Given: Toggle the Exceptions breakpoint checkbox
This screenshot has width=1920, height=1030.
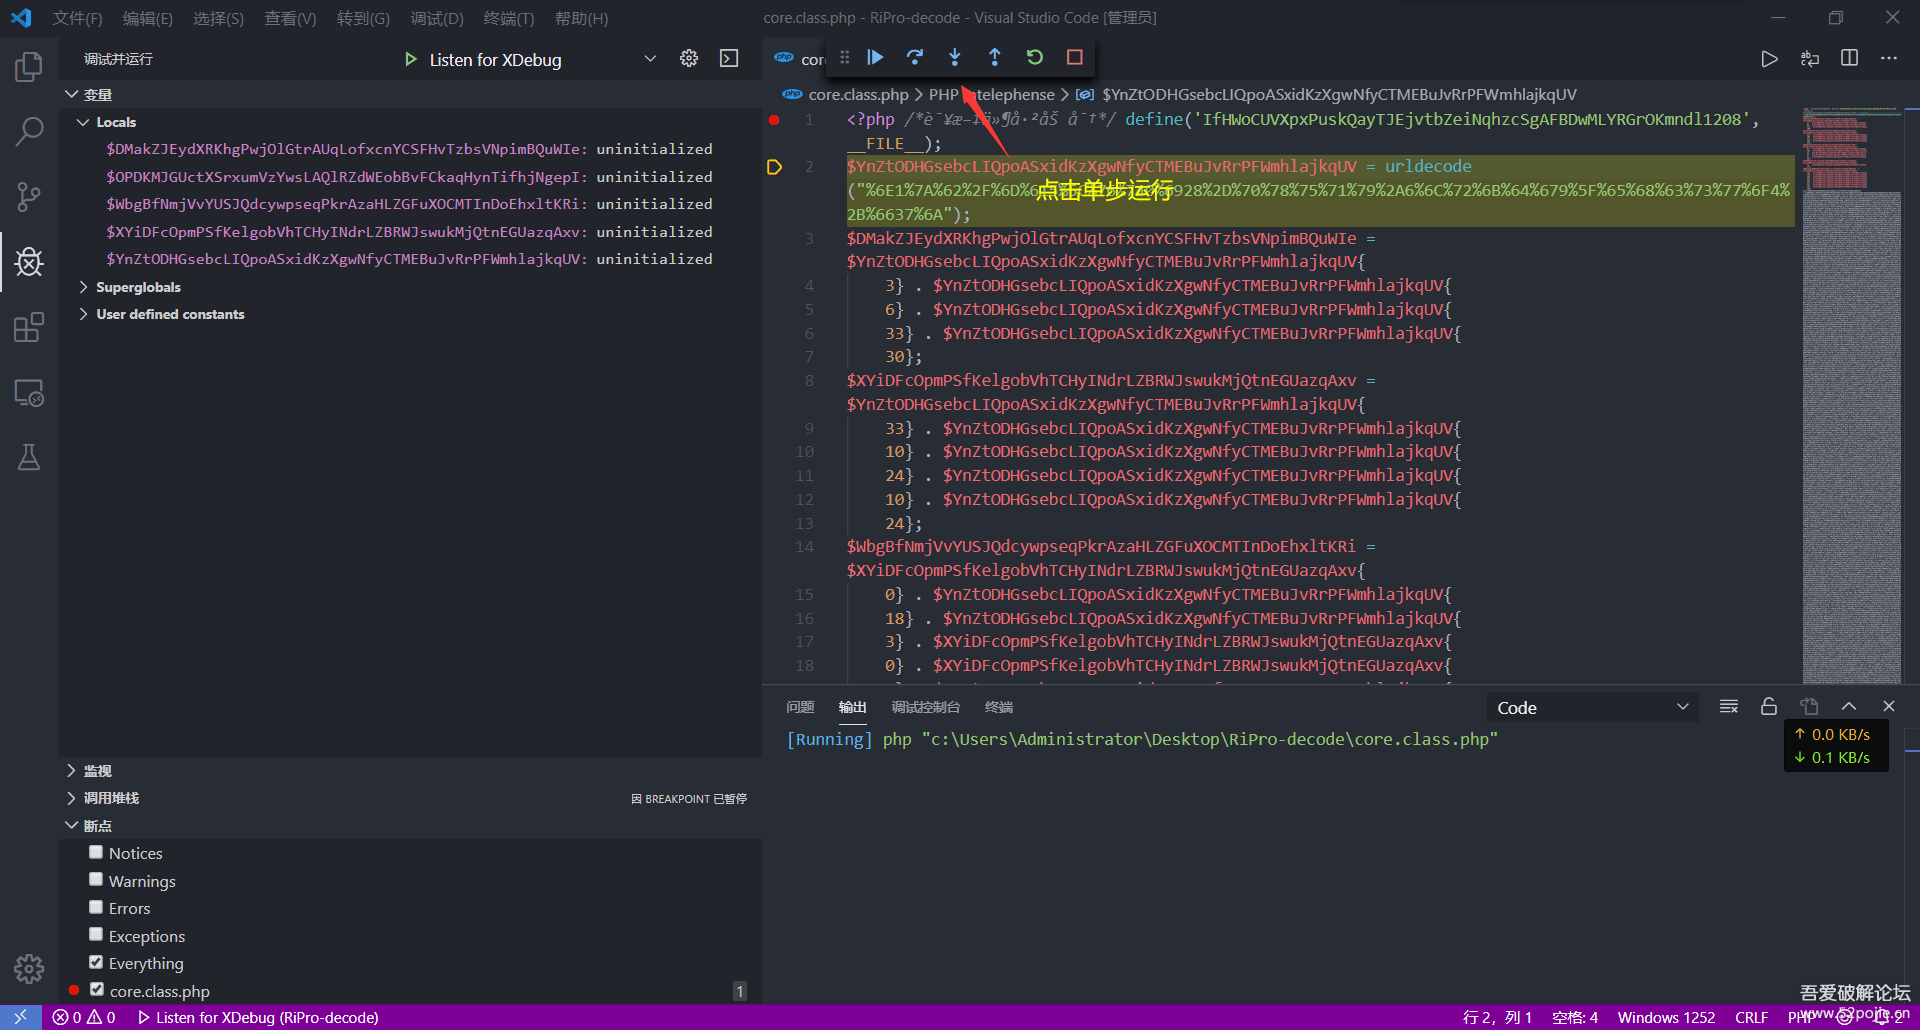Looking at the screenshot, I should click(x=96, y=935).
